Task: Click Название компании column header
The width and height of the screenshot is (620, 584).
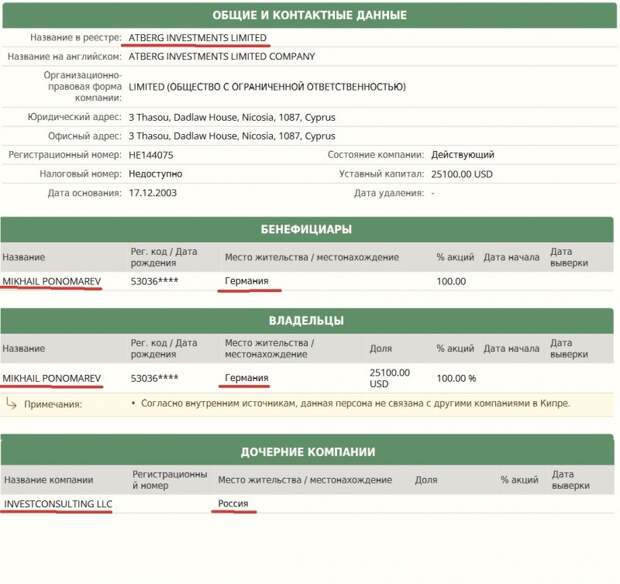Action: 49,480
